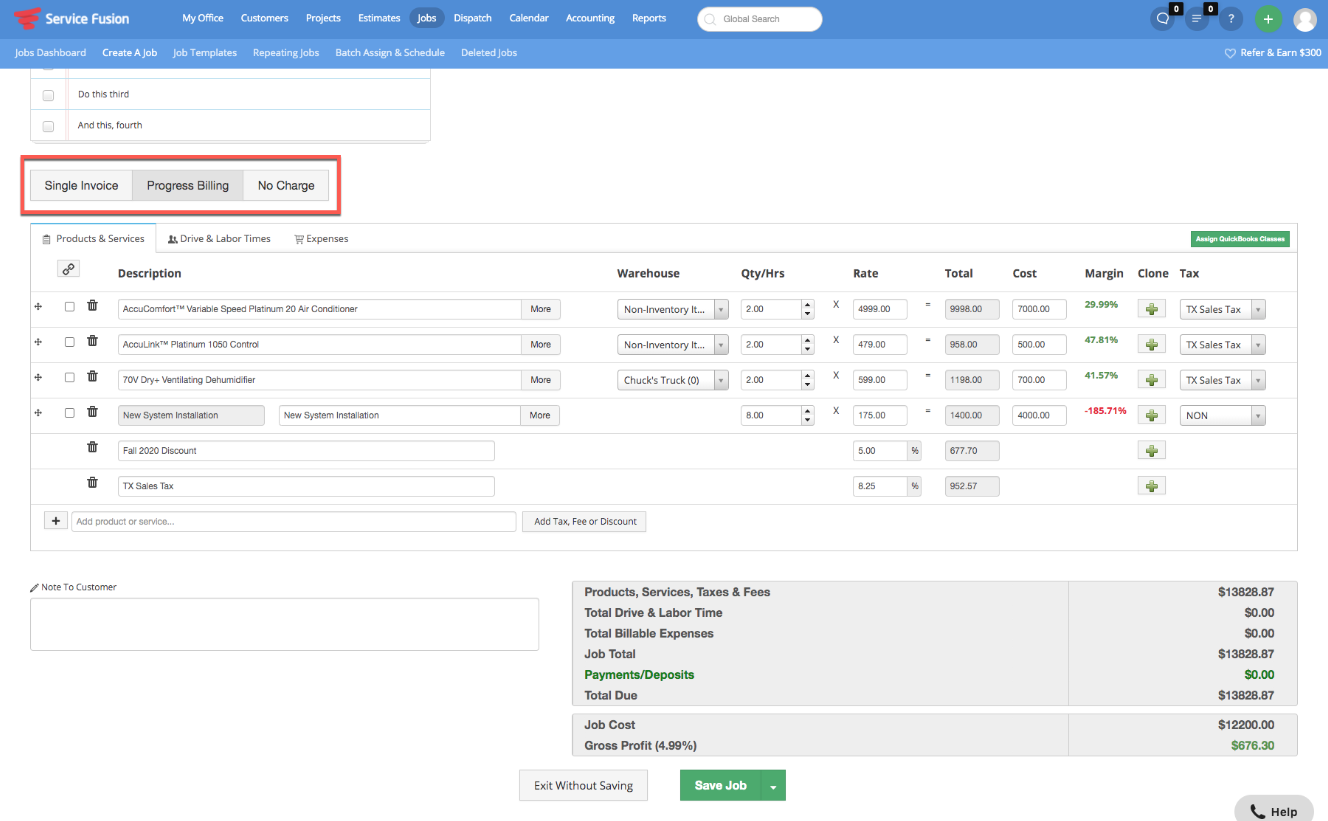The image size is (1328, 821).
Task: Clone the TX Sales Tax row
Action: pos(1152,486)
